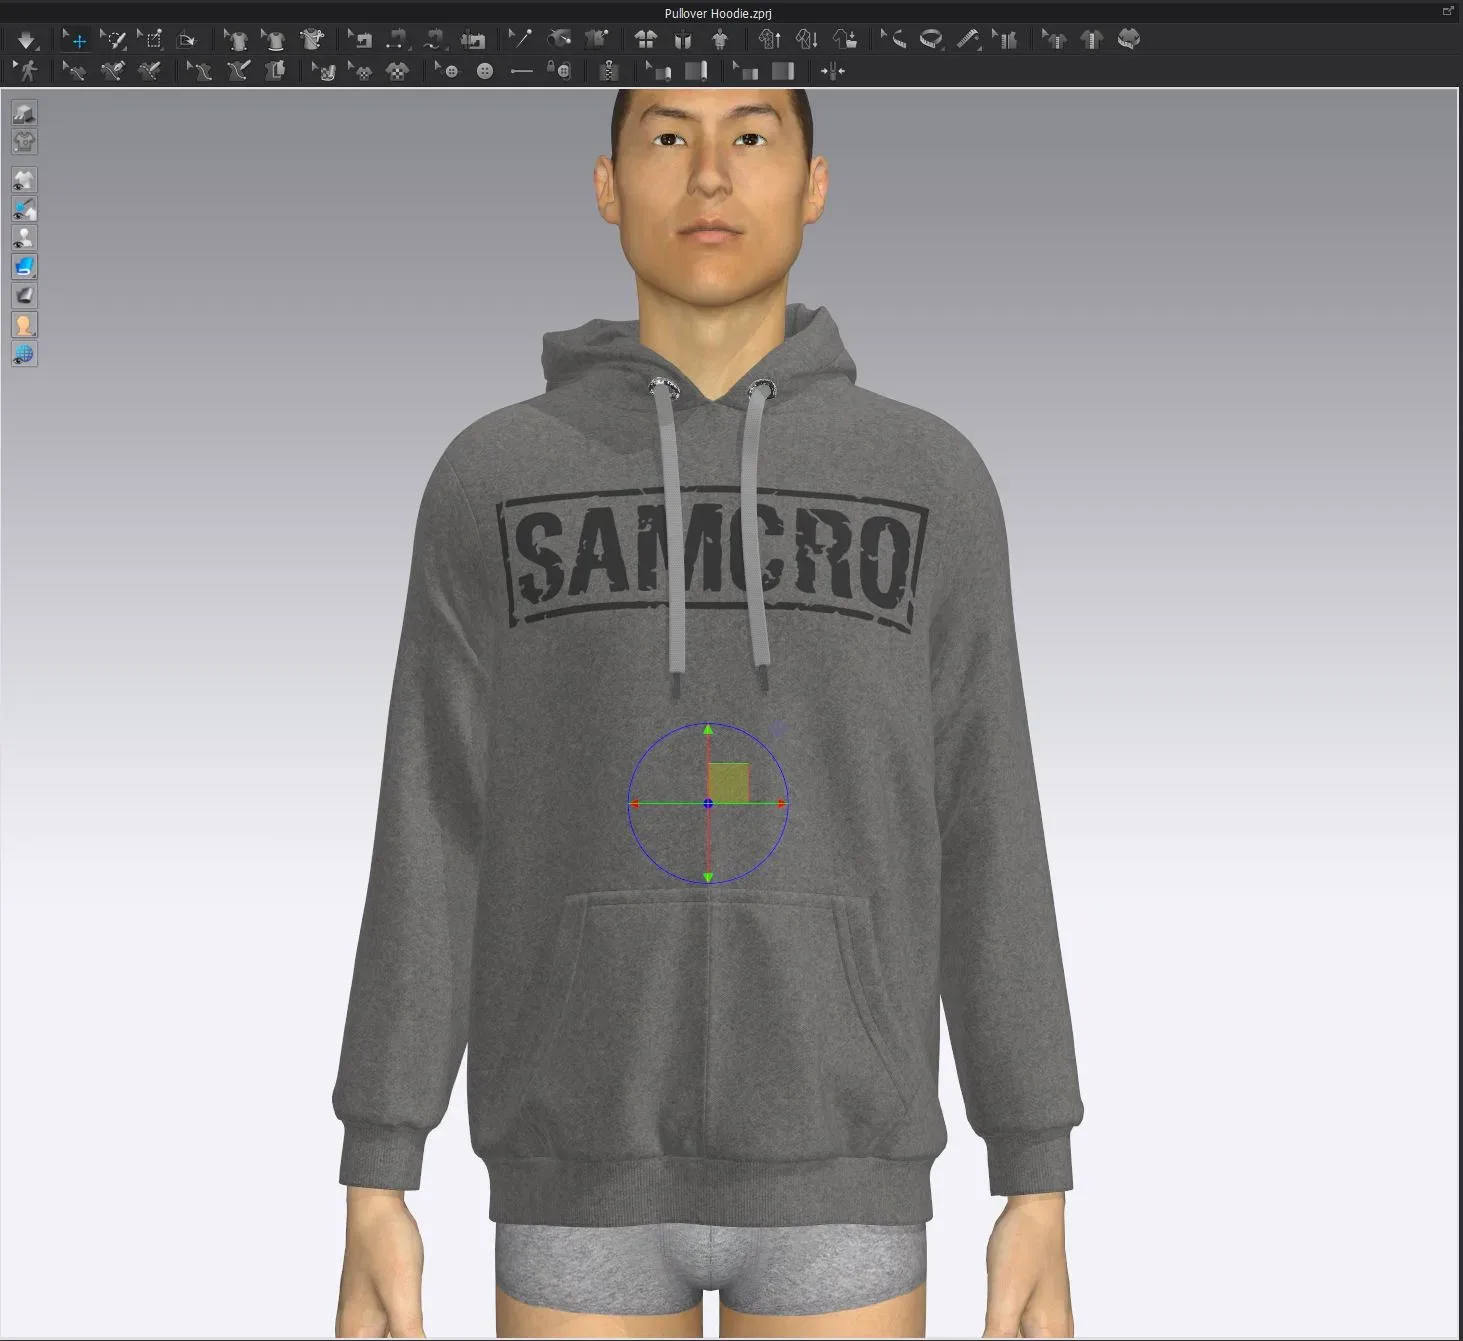The width and height of the screenshot is (1463, 1341).
Task: Select the garment measure edit tool
Action: tap(1006, 40)
